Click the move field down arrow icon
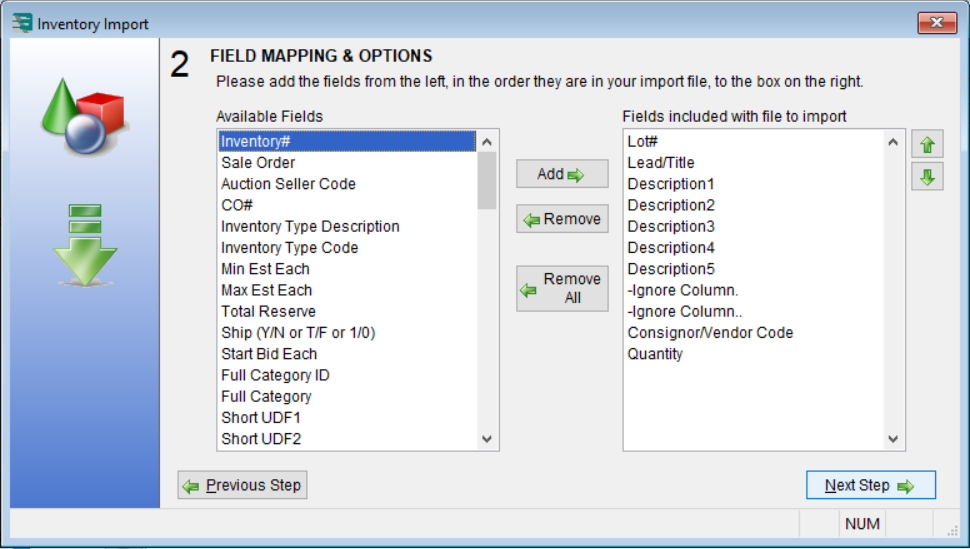Viewport: 970px width, 549px height. pos(927,177)
